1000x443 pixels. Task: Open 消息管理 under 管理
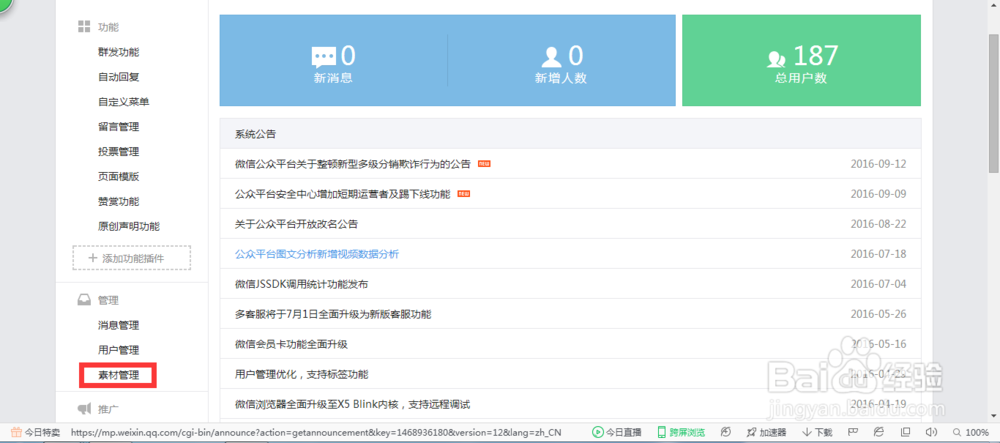click(x=119, y=326)
